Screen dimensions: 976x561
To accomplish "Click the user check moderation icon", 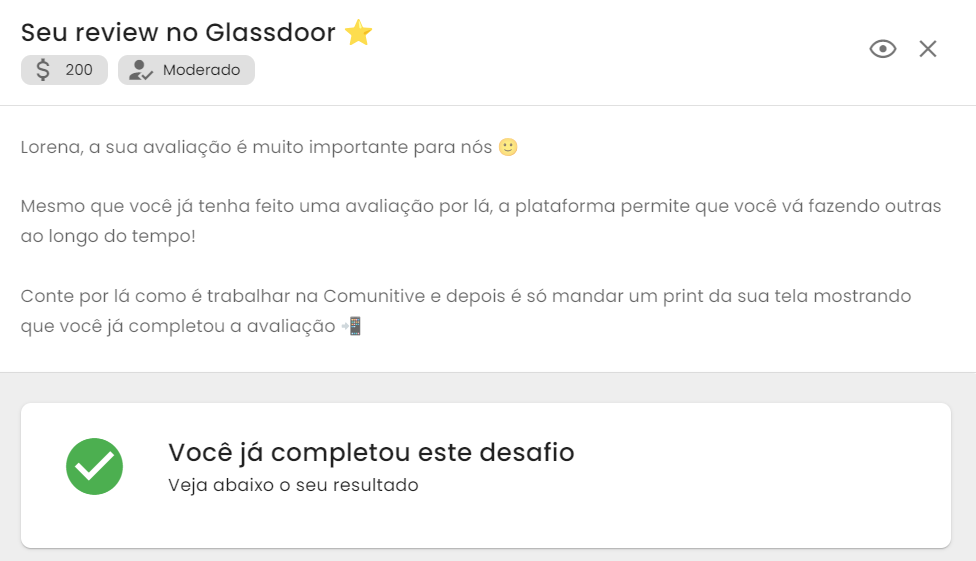I will 140,70.
